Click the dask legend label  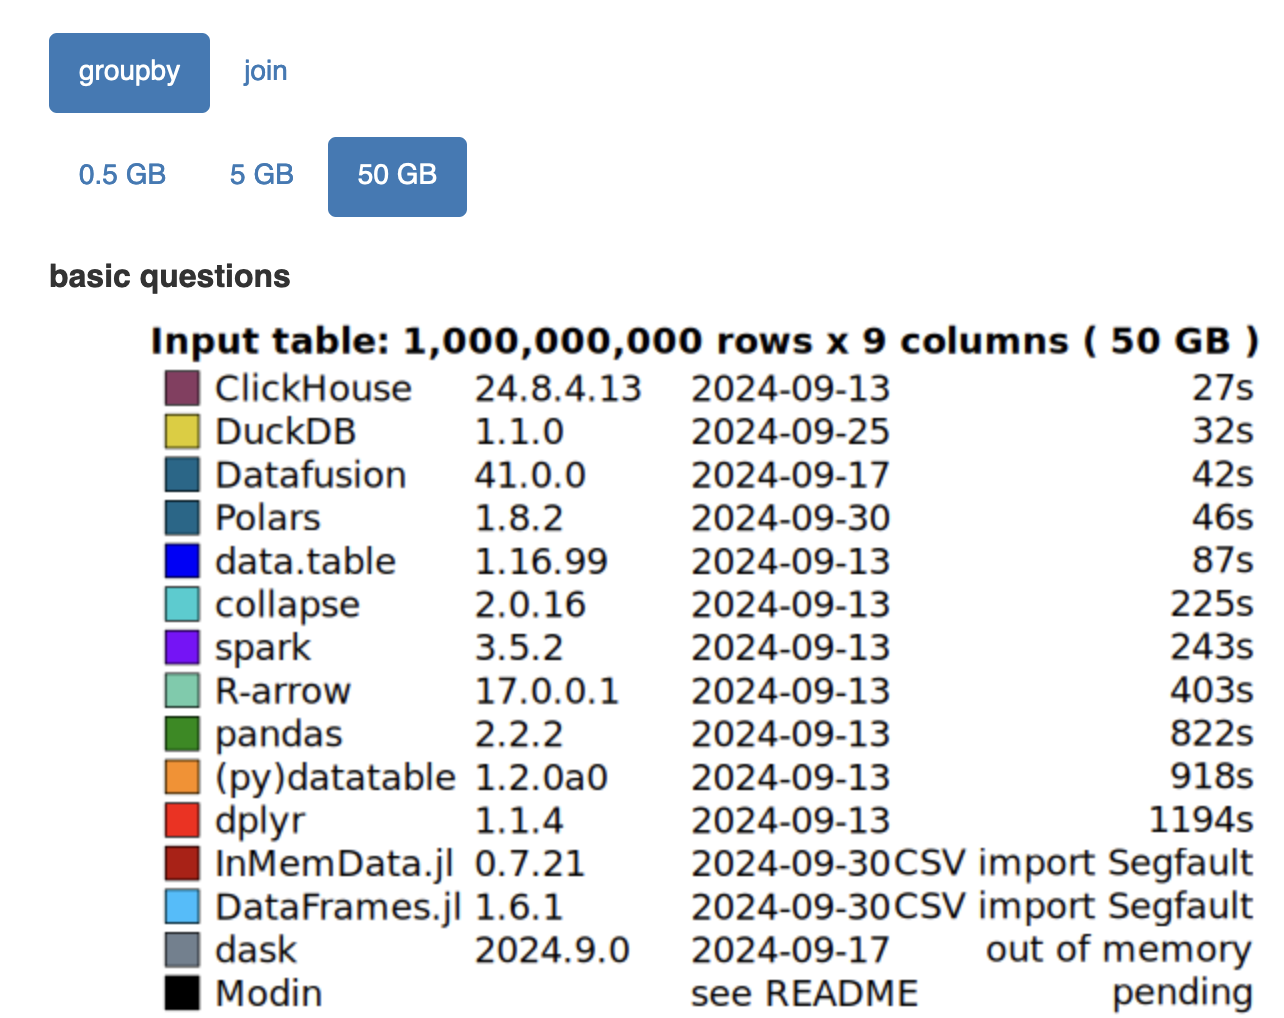(x=256, y=950)
